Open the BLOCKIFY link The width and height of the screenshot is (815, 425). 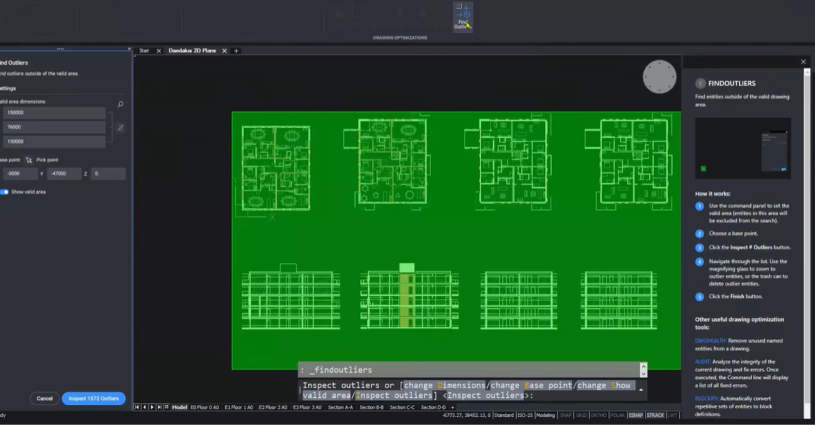[706, 399]
